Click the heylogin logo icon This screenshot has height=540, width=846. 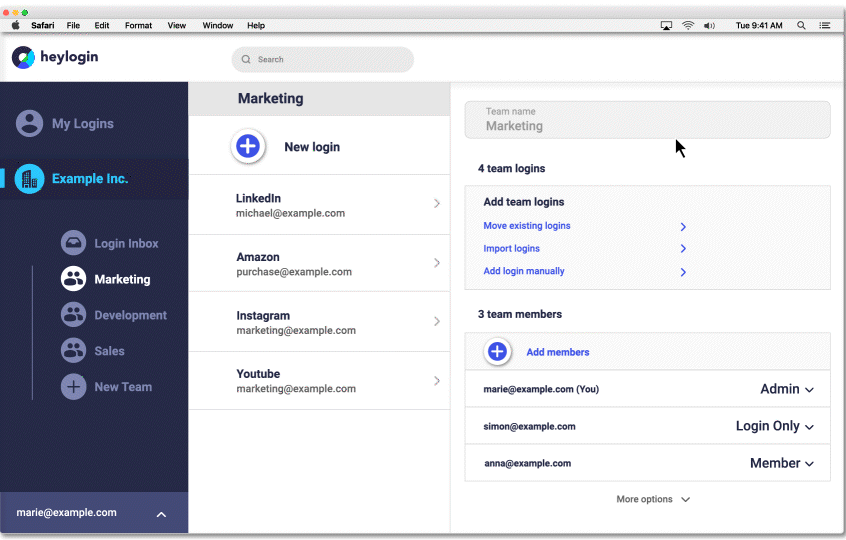coord(23,58)
